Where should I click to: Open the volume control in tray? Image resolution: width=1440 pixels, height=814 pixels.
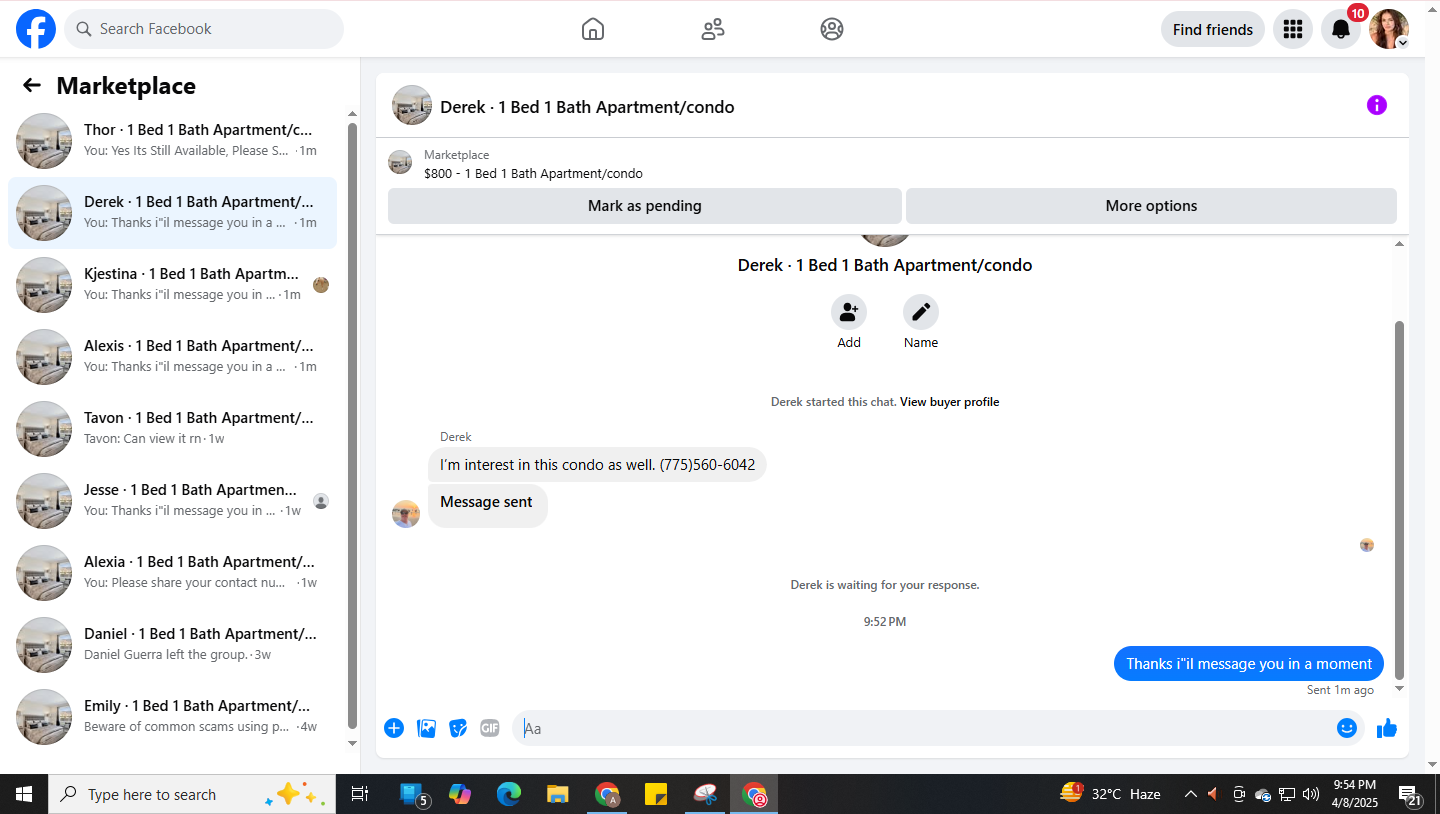pos(1311,794)
